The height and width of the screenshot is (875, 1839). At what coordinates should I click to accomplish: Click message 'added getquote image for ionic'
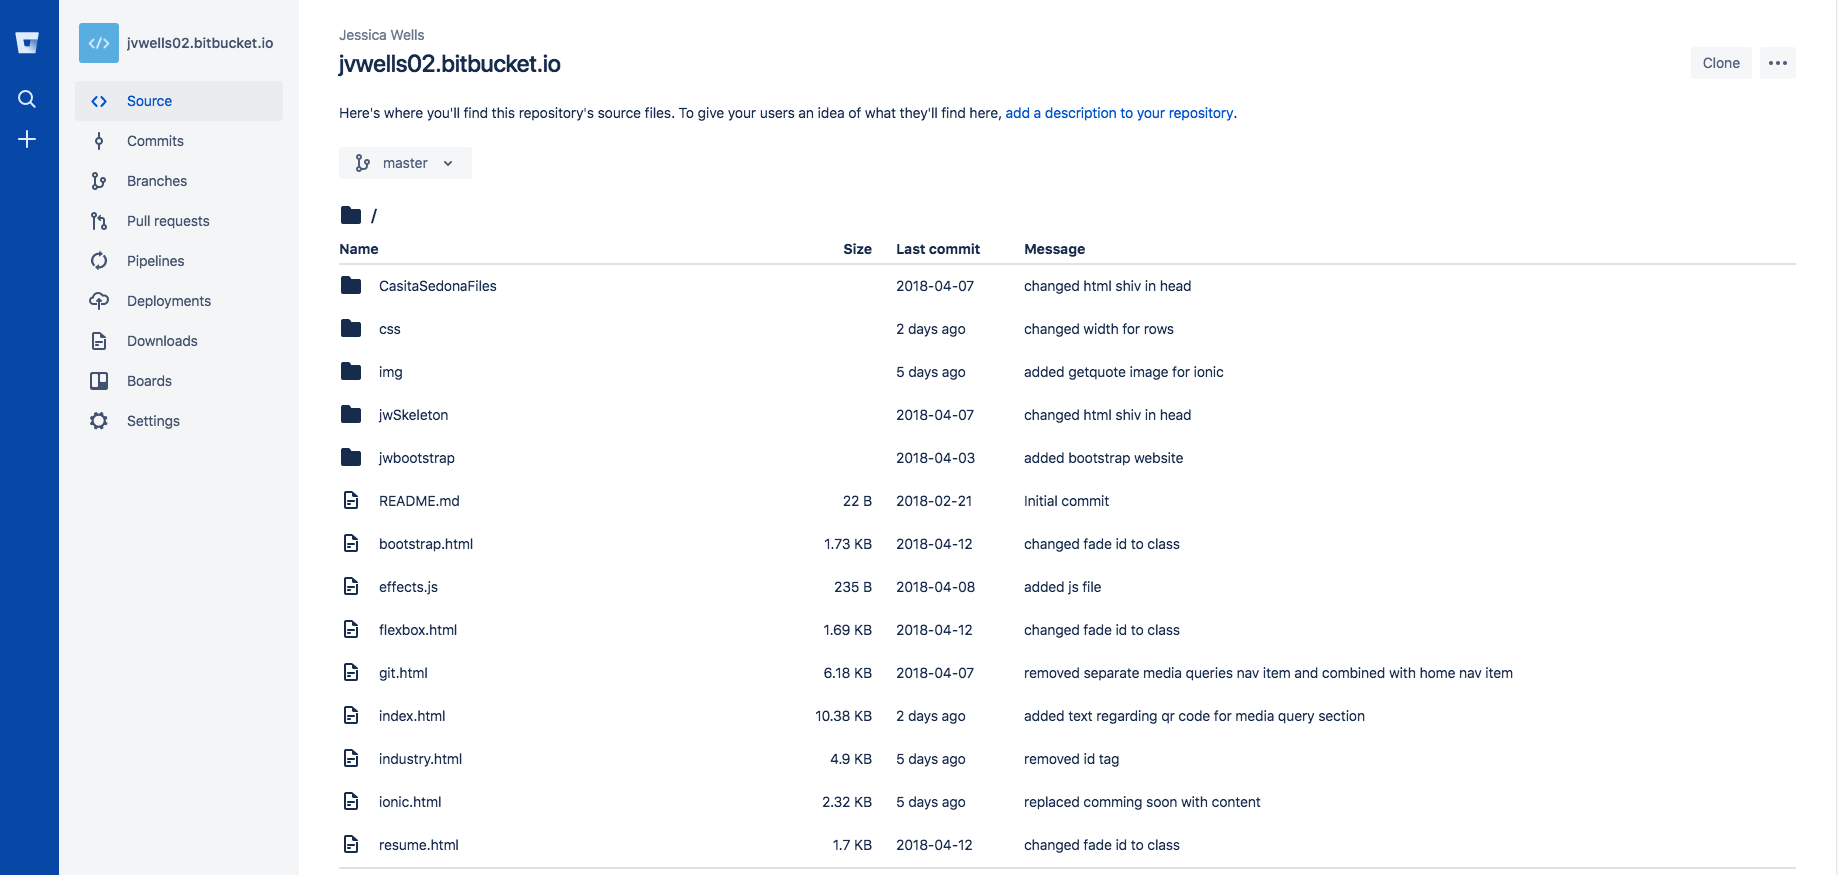pos(1124,372)
